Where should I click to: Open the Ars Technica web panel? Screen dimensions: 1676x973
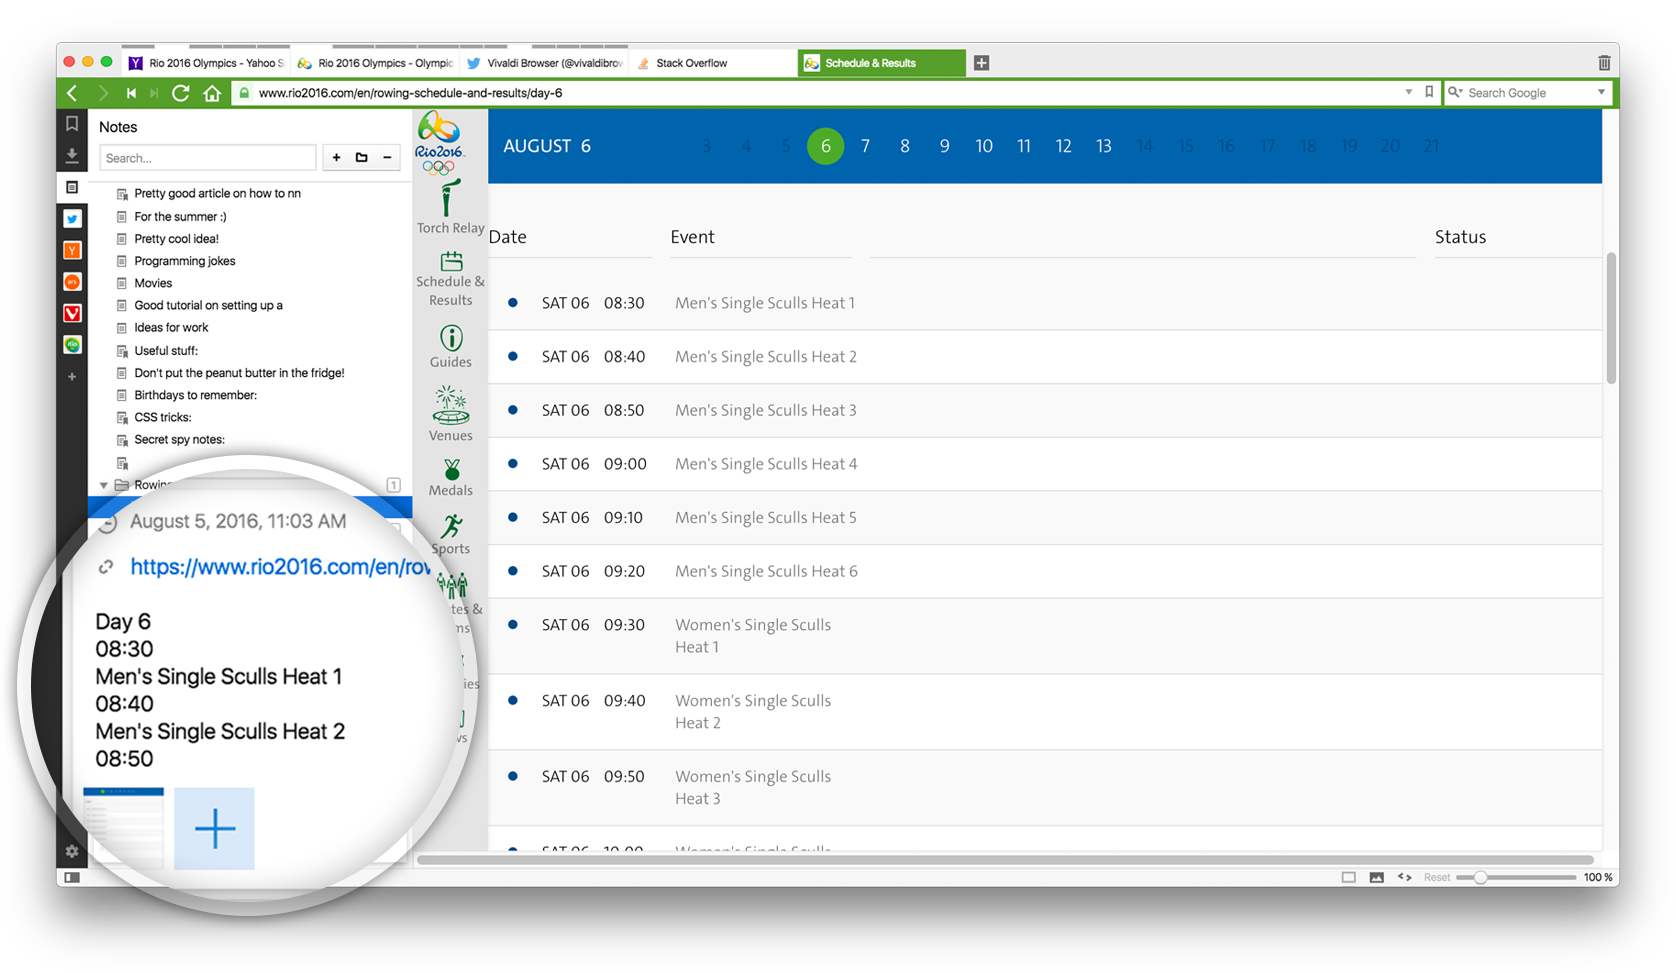coord(72,282)
